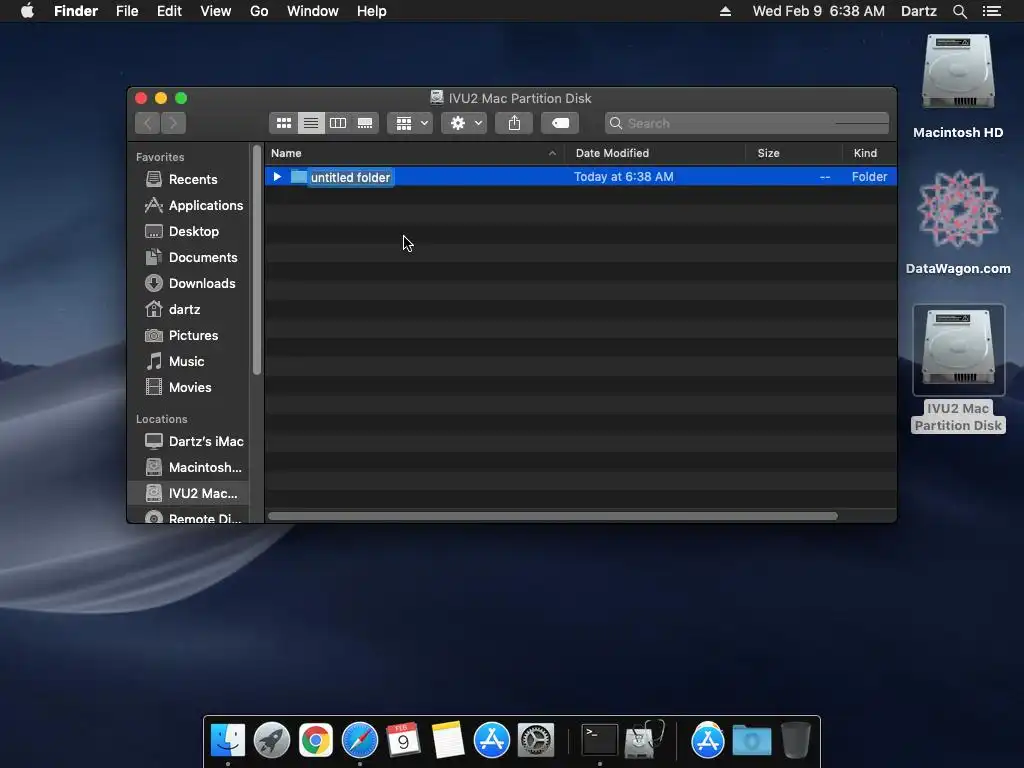Open Recents in the sidebar
Viewport: 1024px width, 768px height.
tap(190, 179)
